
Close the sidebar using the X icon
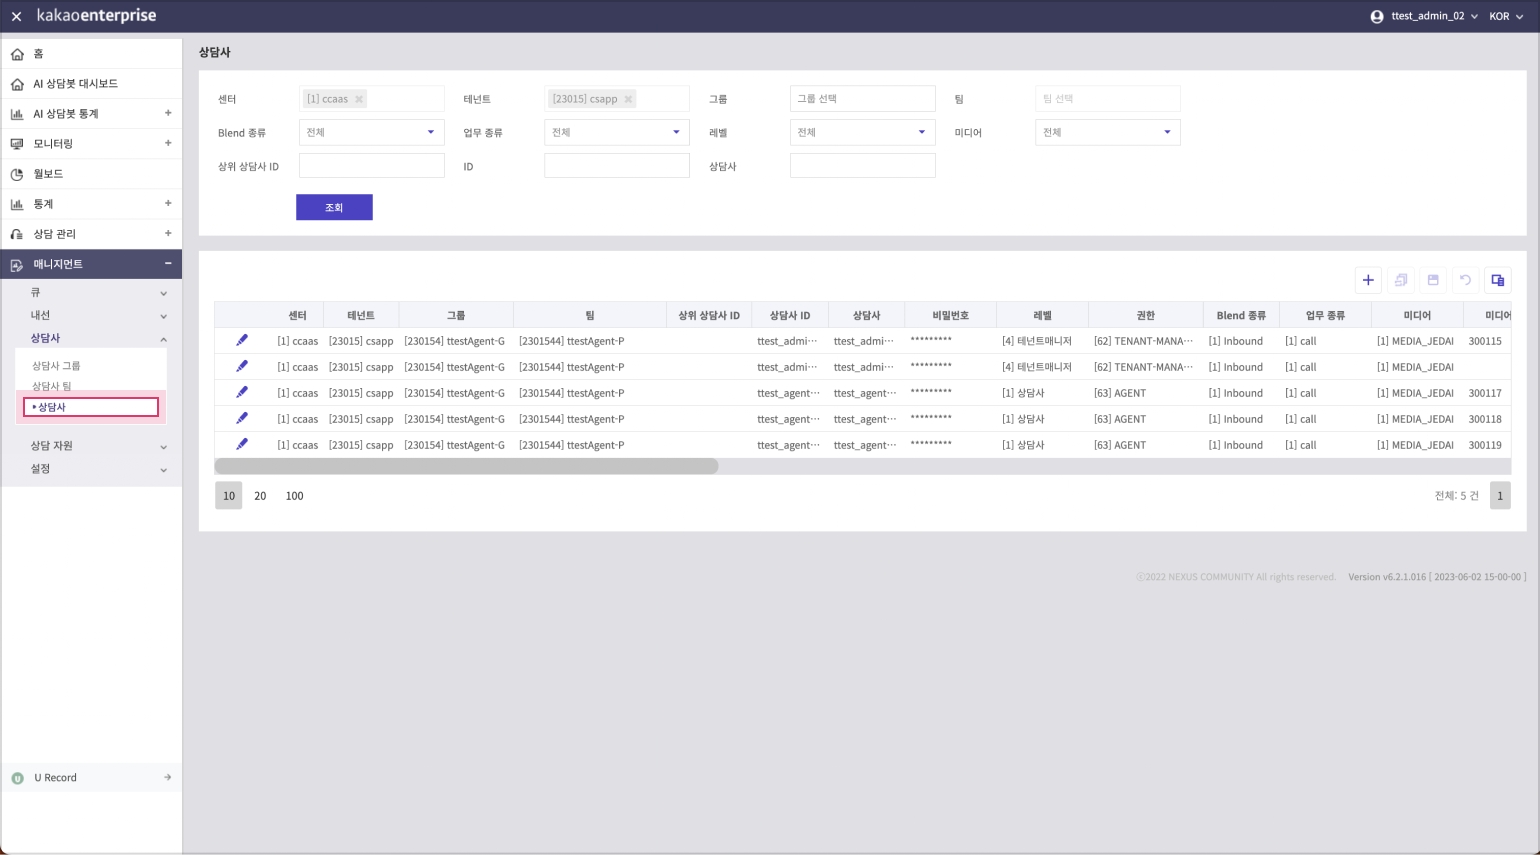(16, 17)
